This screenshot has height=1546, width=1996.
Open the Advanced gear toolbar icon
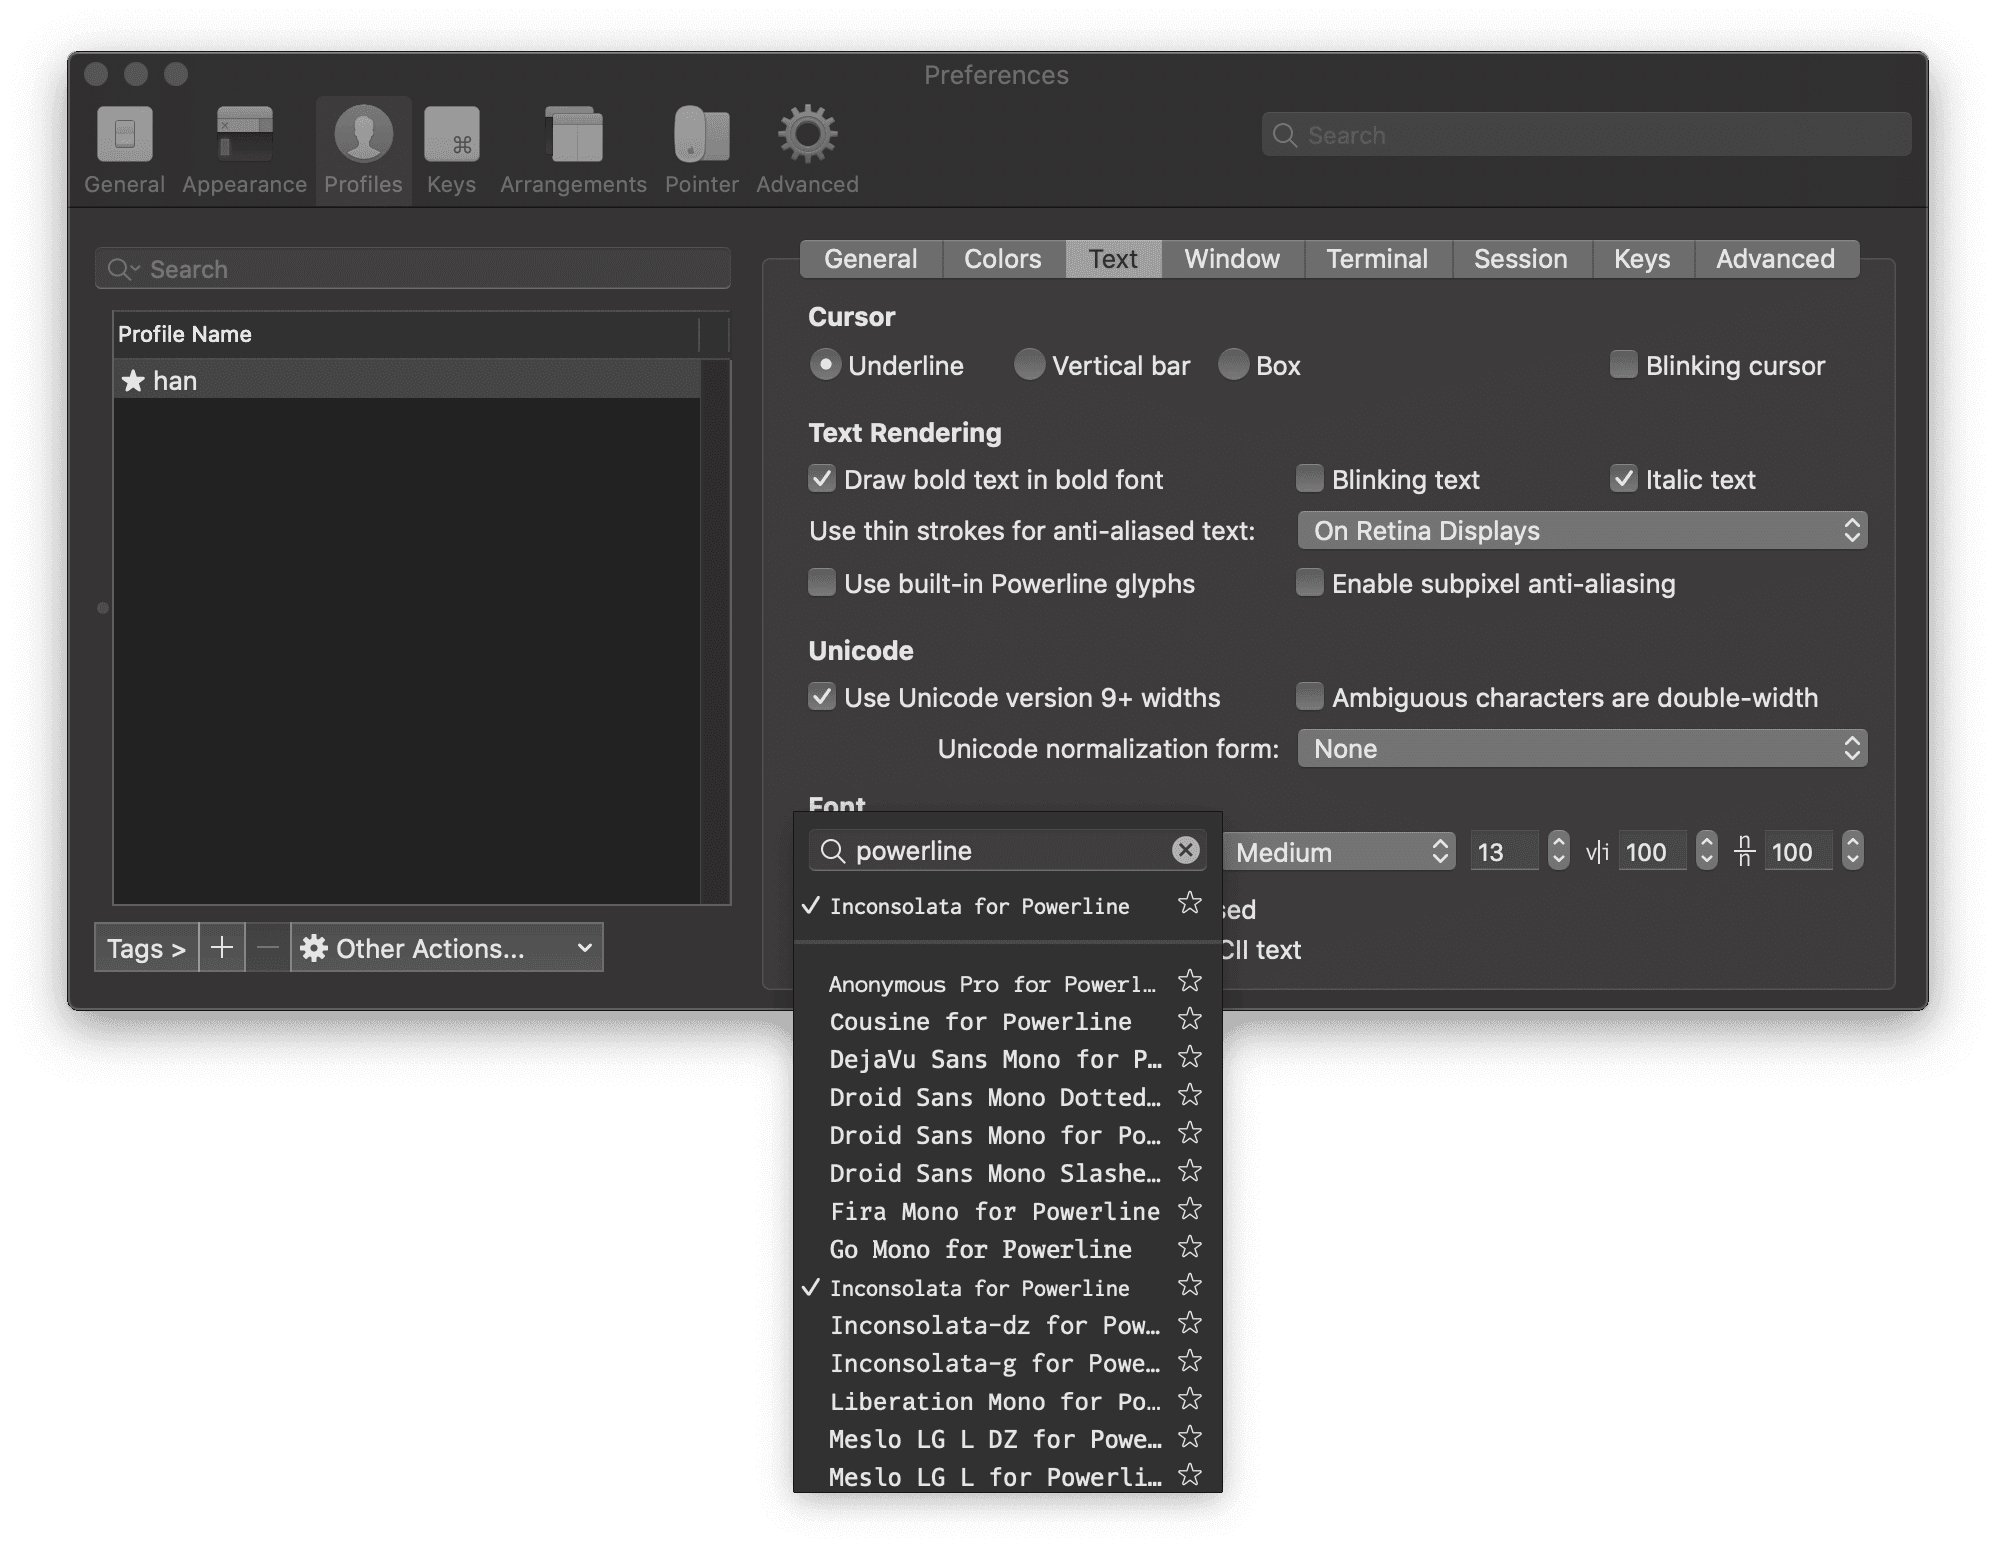tap(807, 150)
